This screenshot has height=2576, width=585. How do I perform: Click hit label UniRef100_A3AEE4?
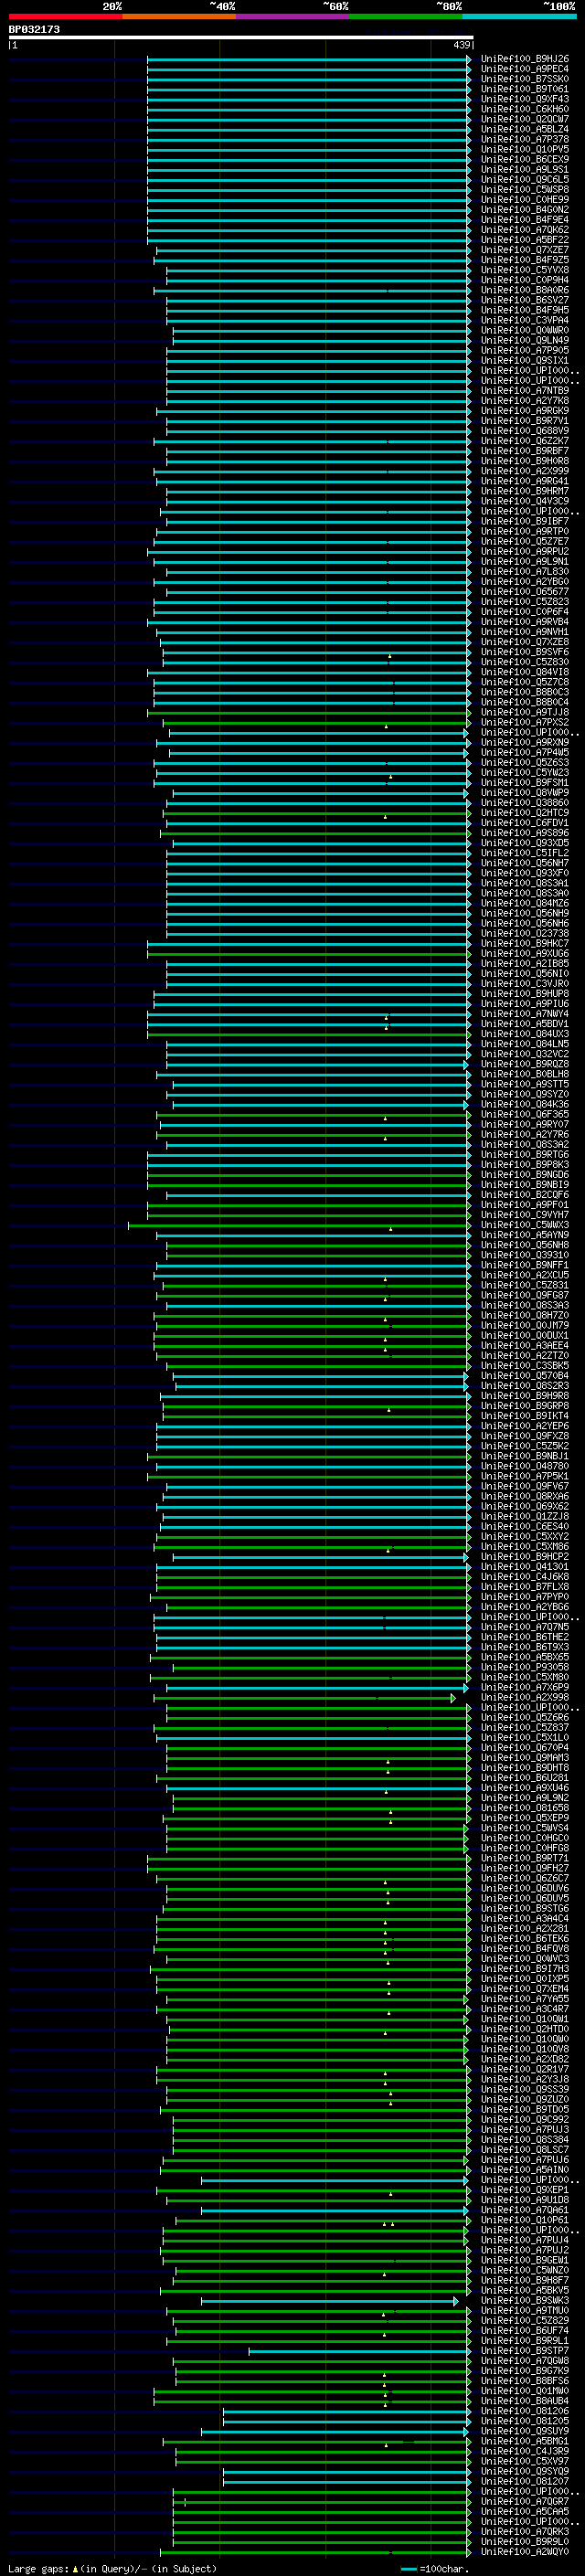click(x=525, y=1345)
